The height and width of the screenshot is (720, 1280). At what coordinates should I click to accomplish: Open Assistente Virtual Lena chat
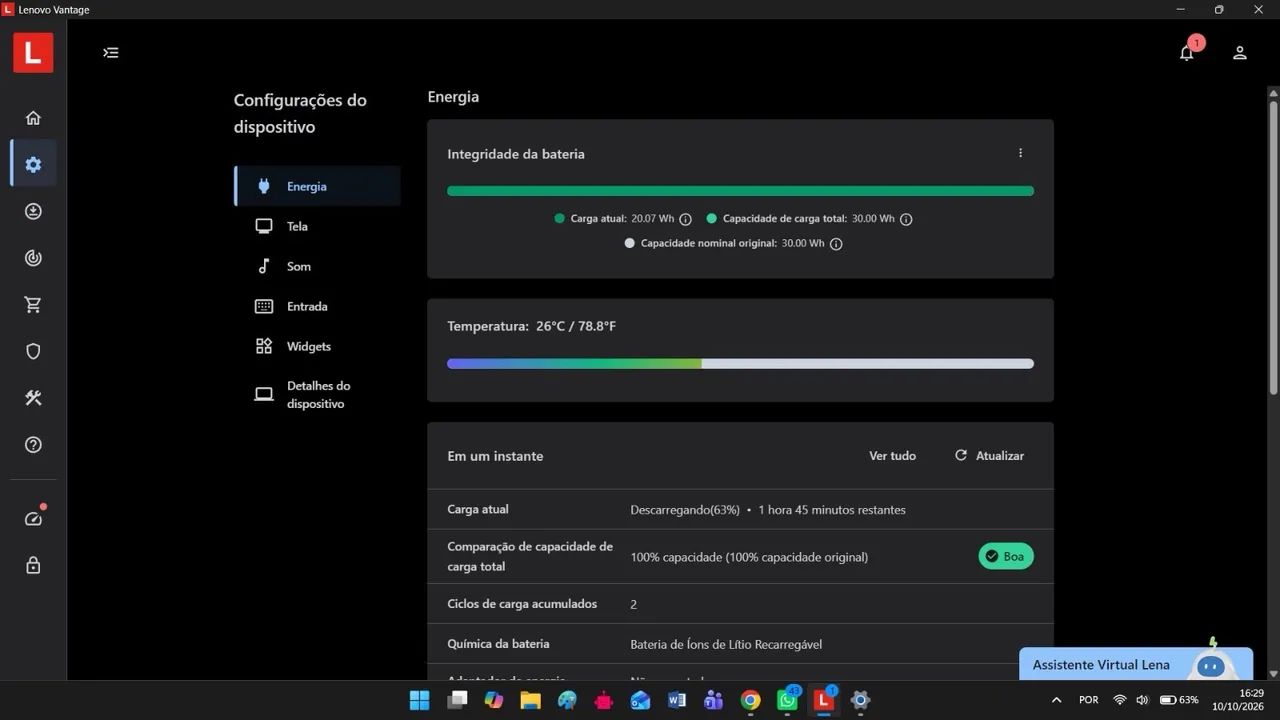[x=1136, y=664]
